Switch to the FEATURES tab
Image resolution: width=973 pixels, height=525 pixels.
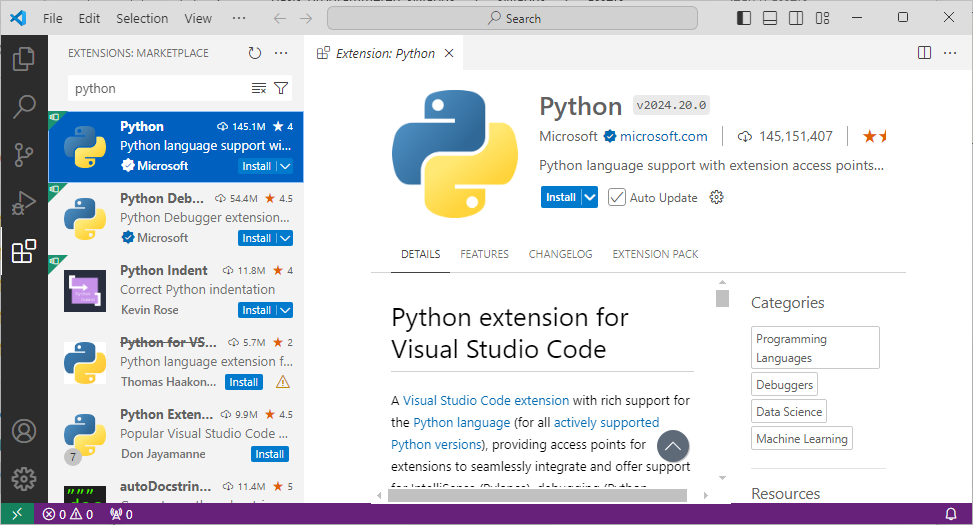pos(485,254)
